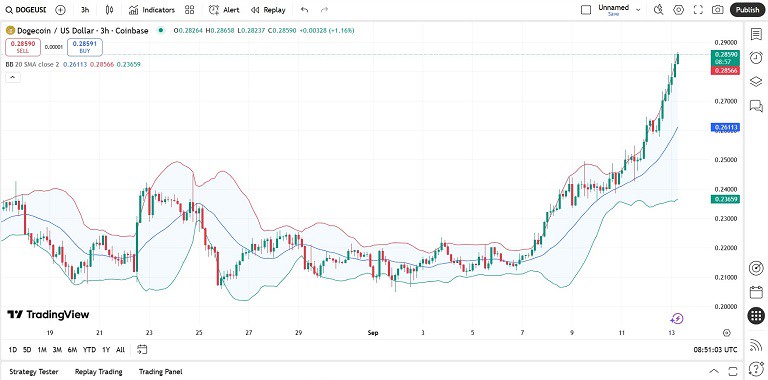This screenshot has width=768, height=380.
Task: Open the indicator templates grid icon
Action: pos(190,10)
